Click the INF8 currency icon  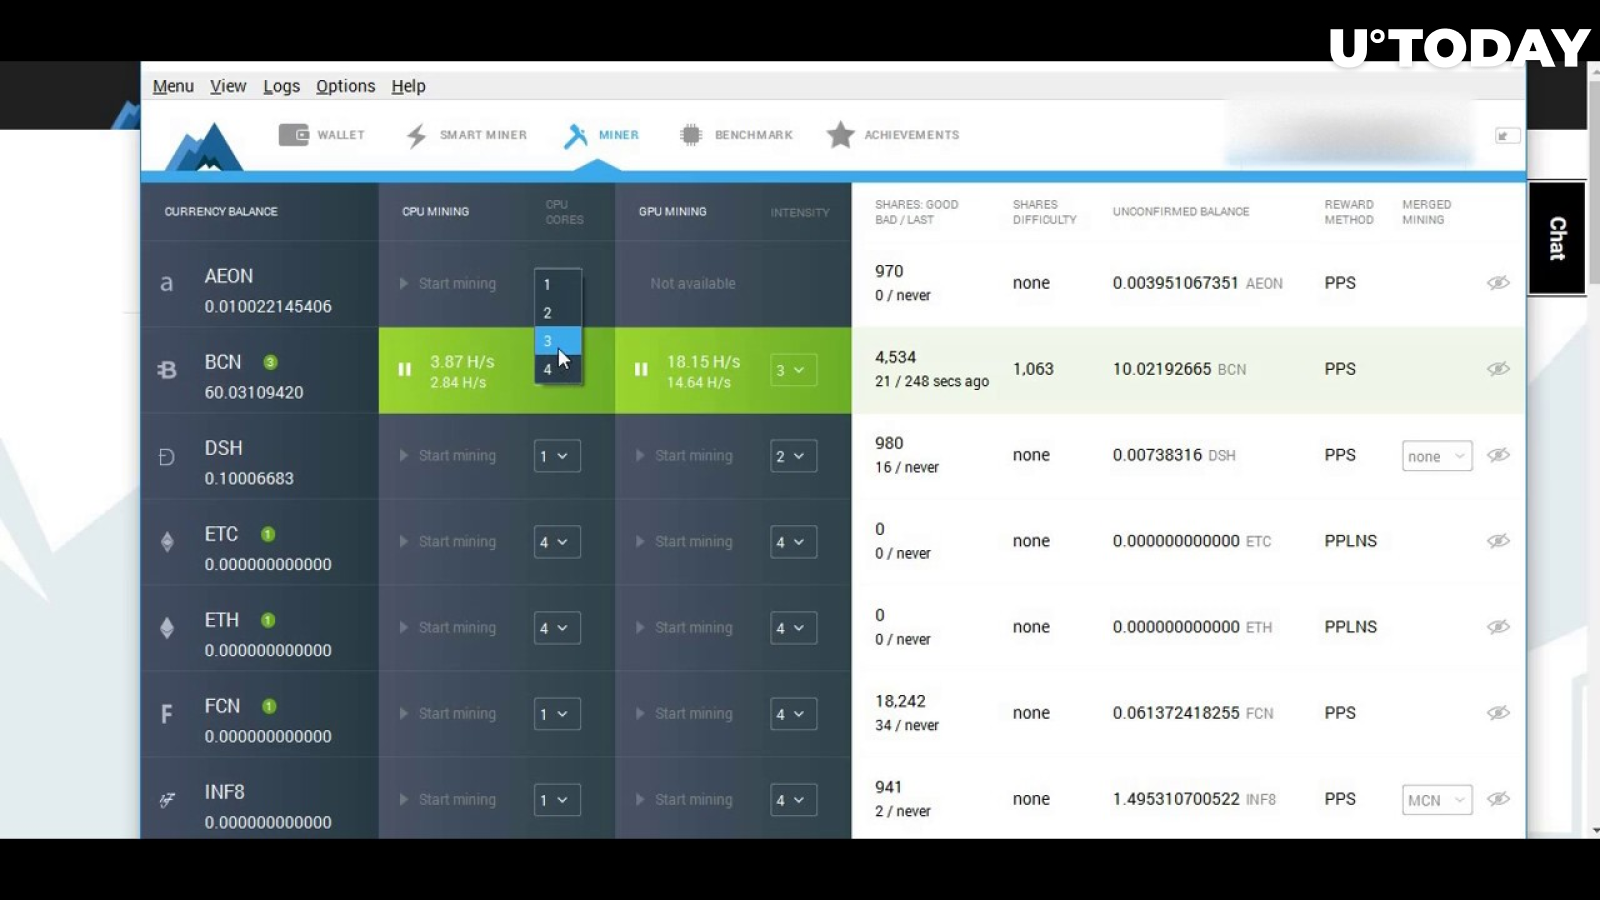tap(167, 800)
